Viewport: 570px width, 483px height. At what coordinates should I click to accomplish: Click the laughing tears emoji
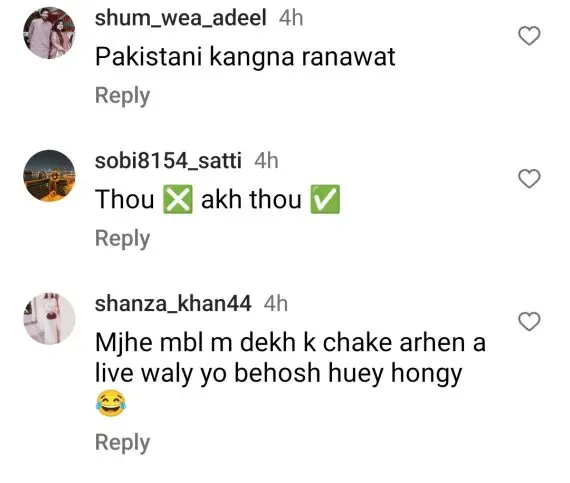click(111, 403)
